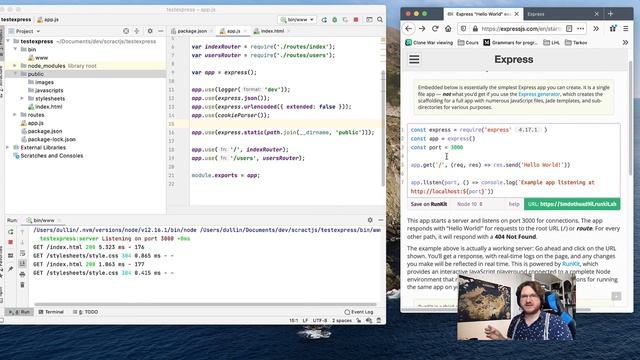
Task: Locate file via Project panel target icon
Action: [x=126, y=31]
